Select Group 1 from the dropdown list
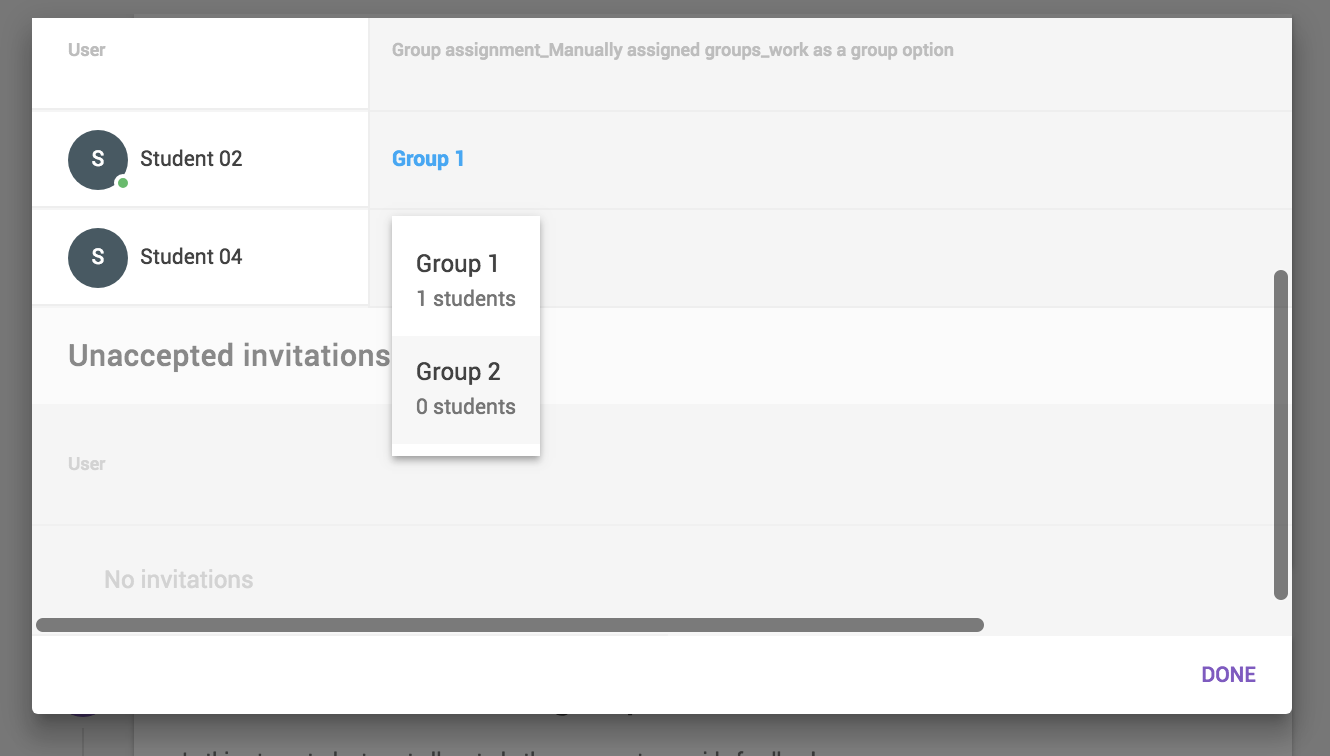 (465, 280)
